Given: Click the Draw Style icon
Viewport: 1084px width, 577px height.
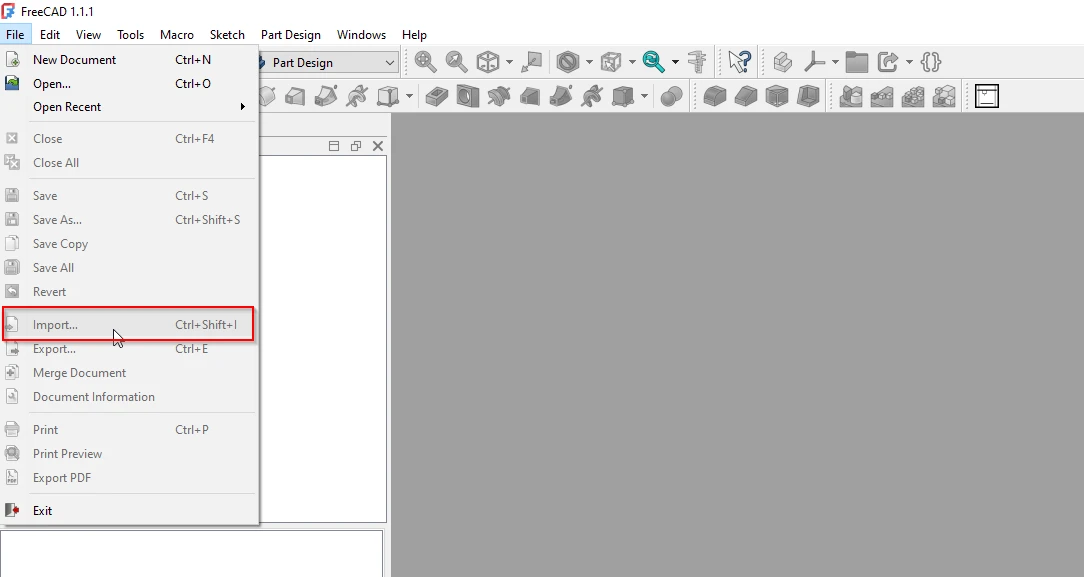Looking at the screenshot, I should click(568, 62).
